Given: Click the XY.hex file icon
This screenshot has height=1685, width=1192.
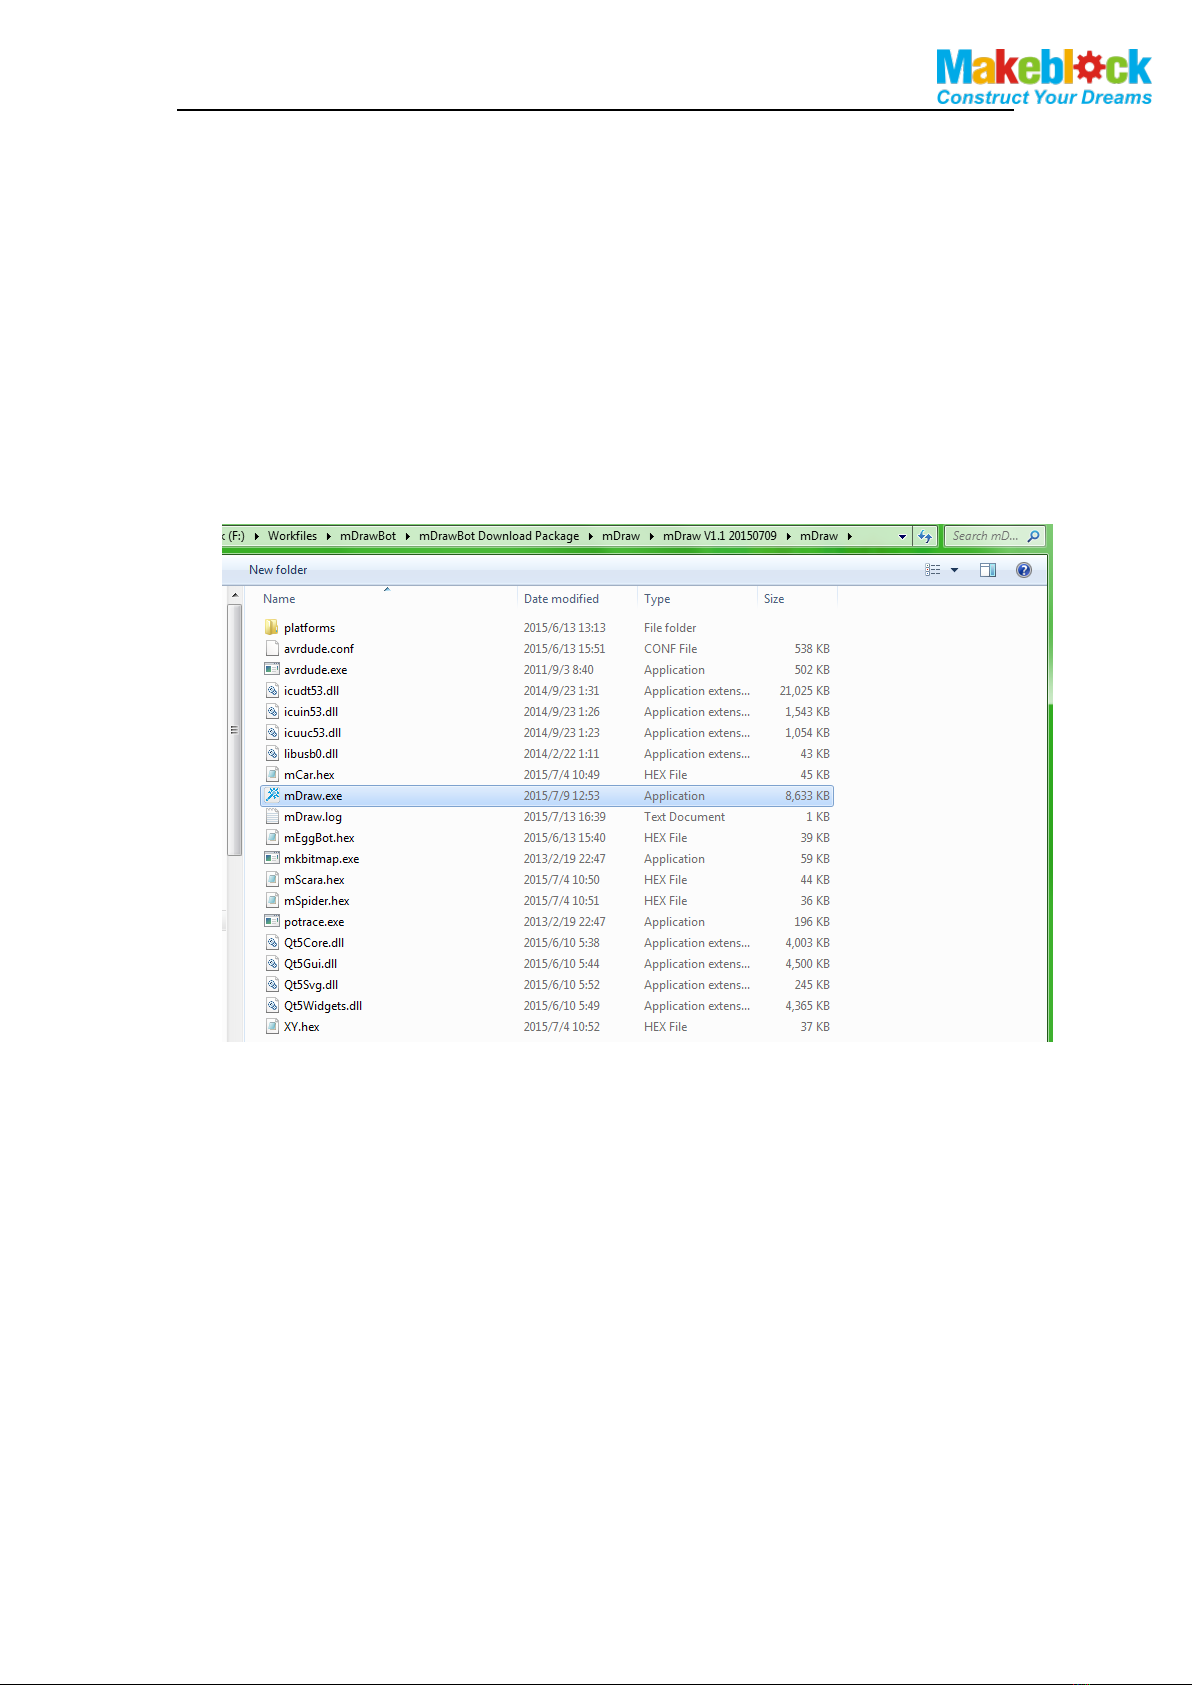Looking at the screenshot, I should pyautogui.click(x=271, y=1026).
